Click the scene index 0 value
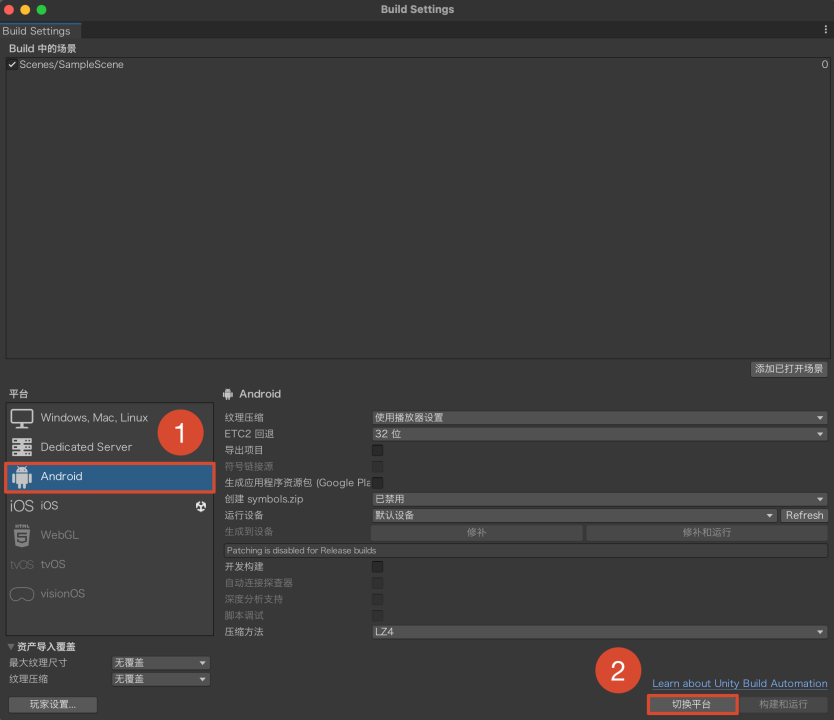Image resolution: width=834 pixels, height=720 pixels. click(x=824, y=64)
